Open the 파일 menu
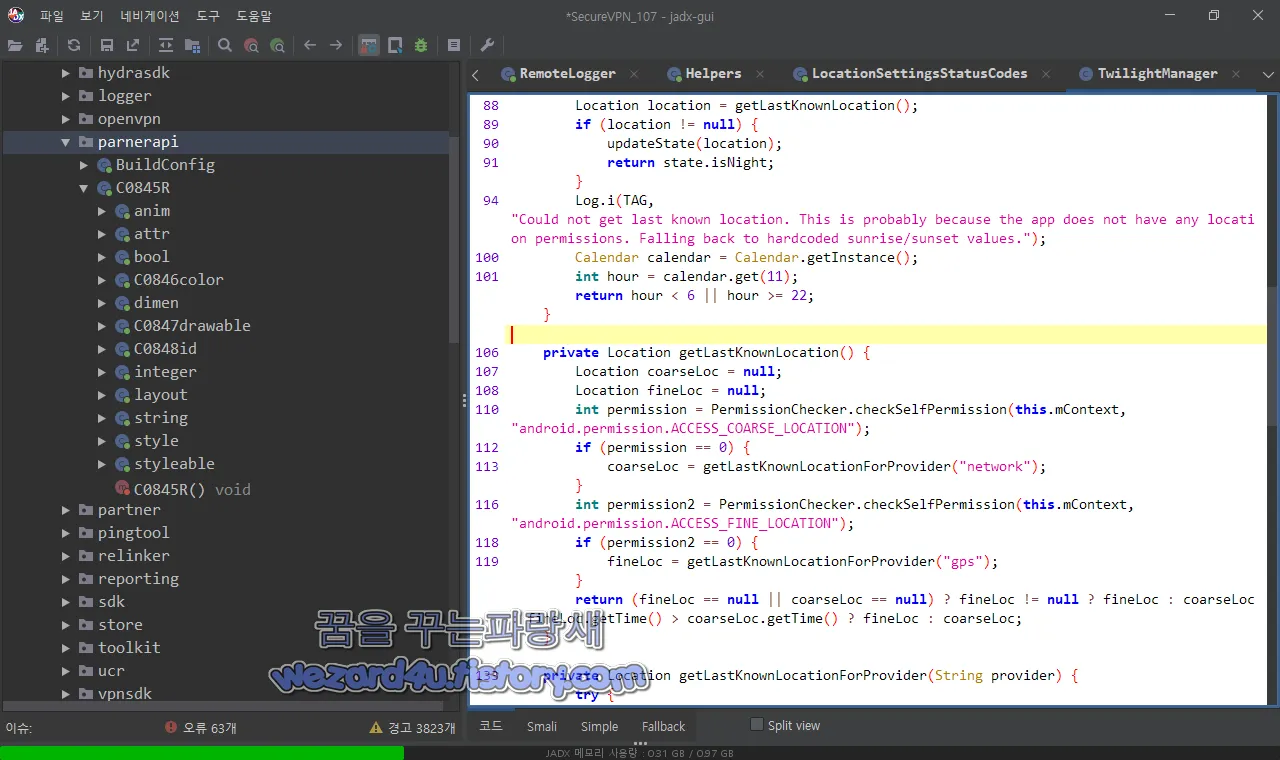This screenshot has height=760, width=1280. tap(52, 16)
